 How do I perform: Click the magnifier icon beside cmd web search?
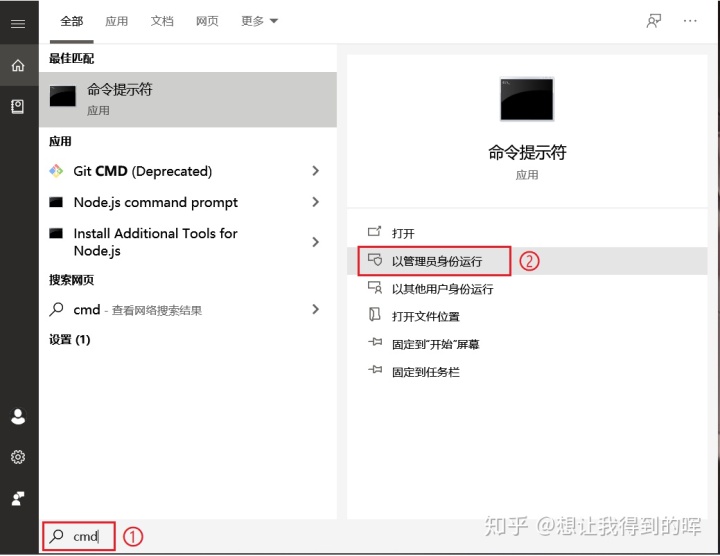point(56,309)
